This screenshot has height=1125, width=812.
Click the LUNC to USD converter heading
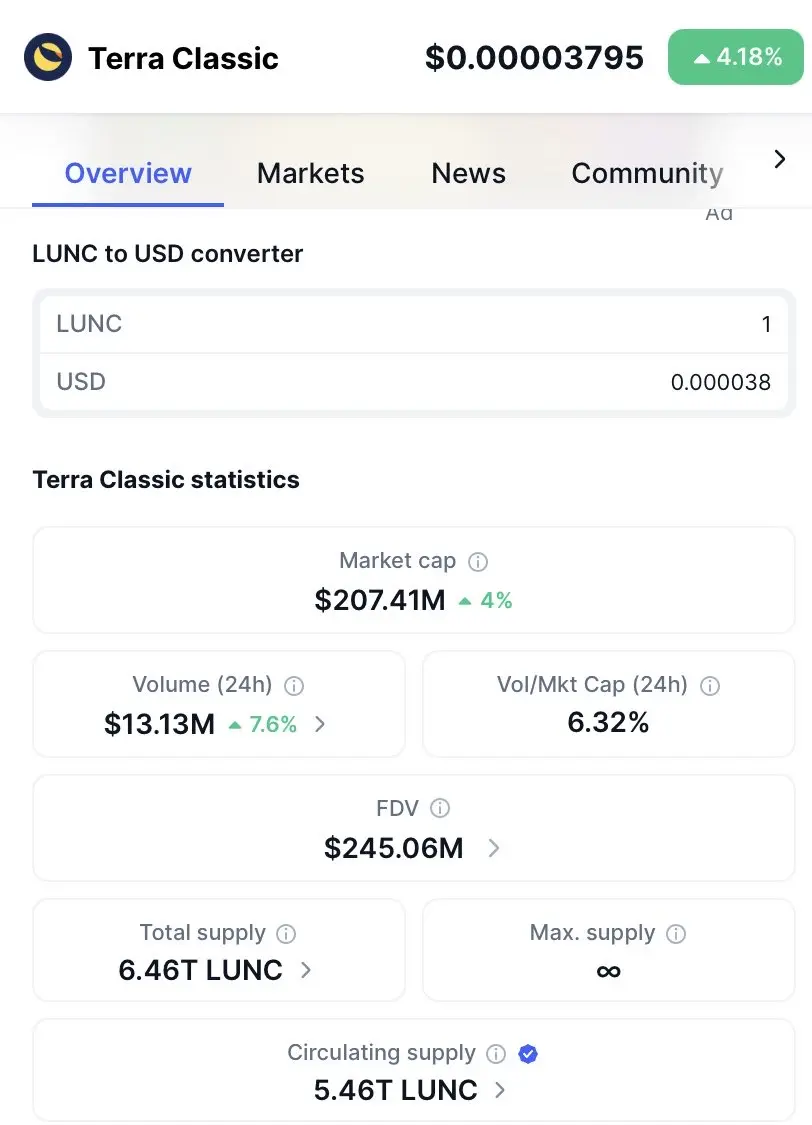coord(168,254)
